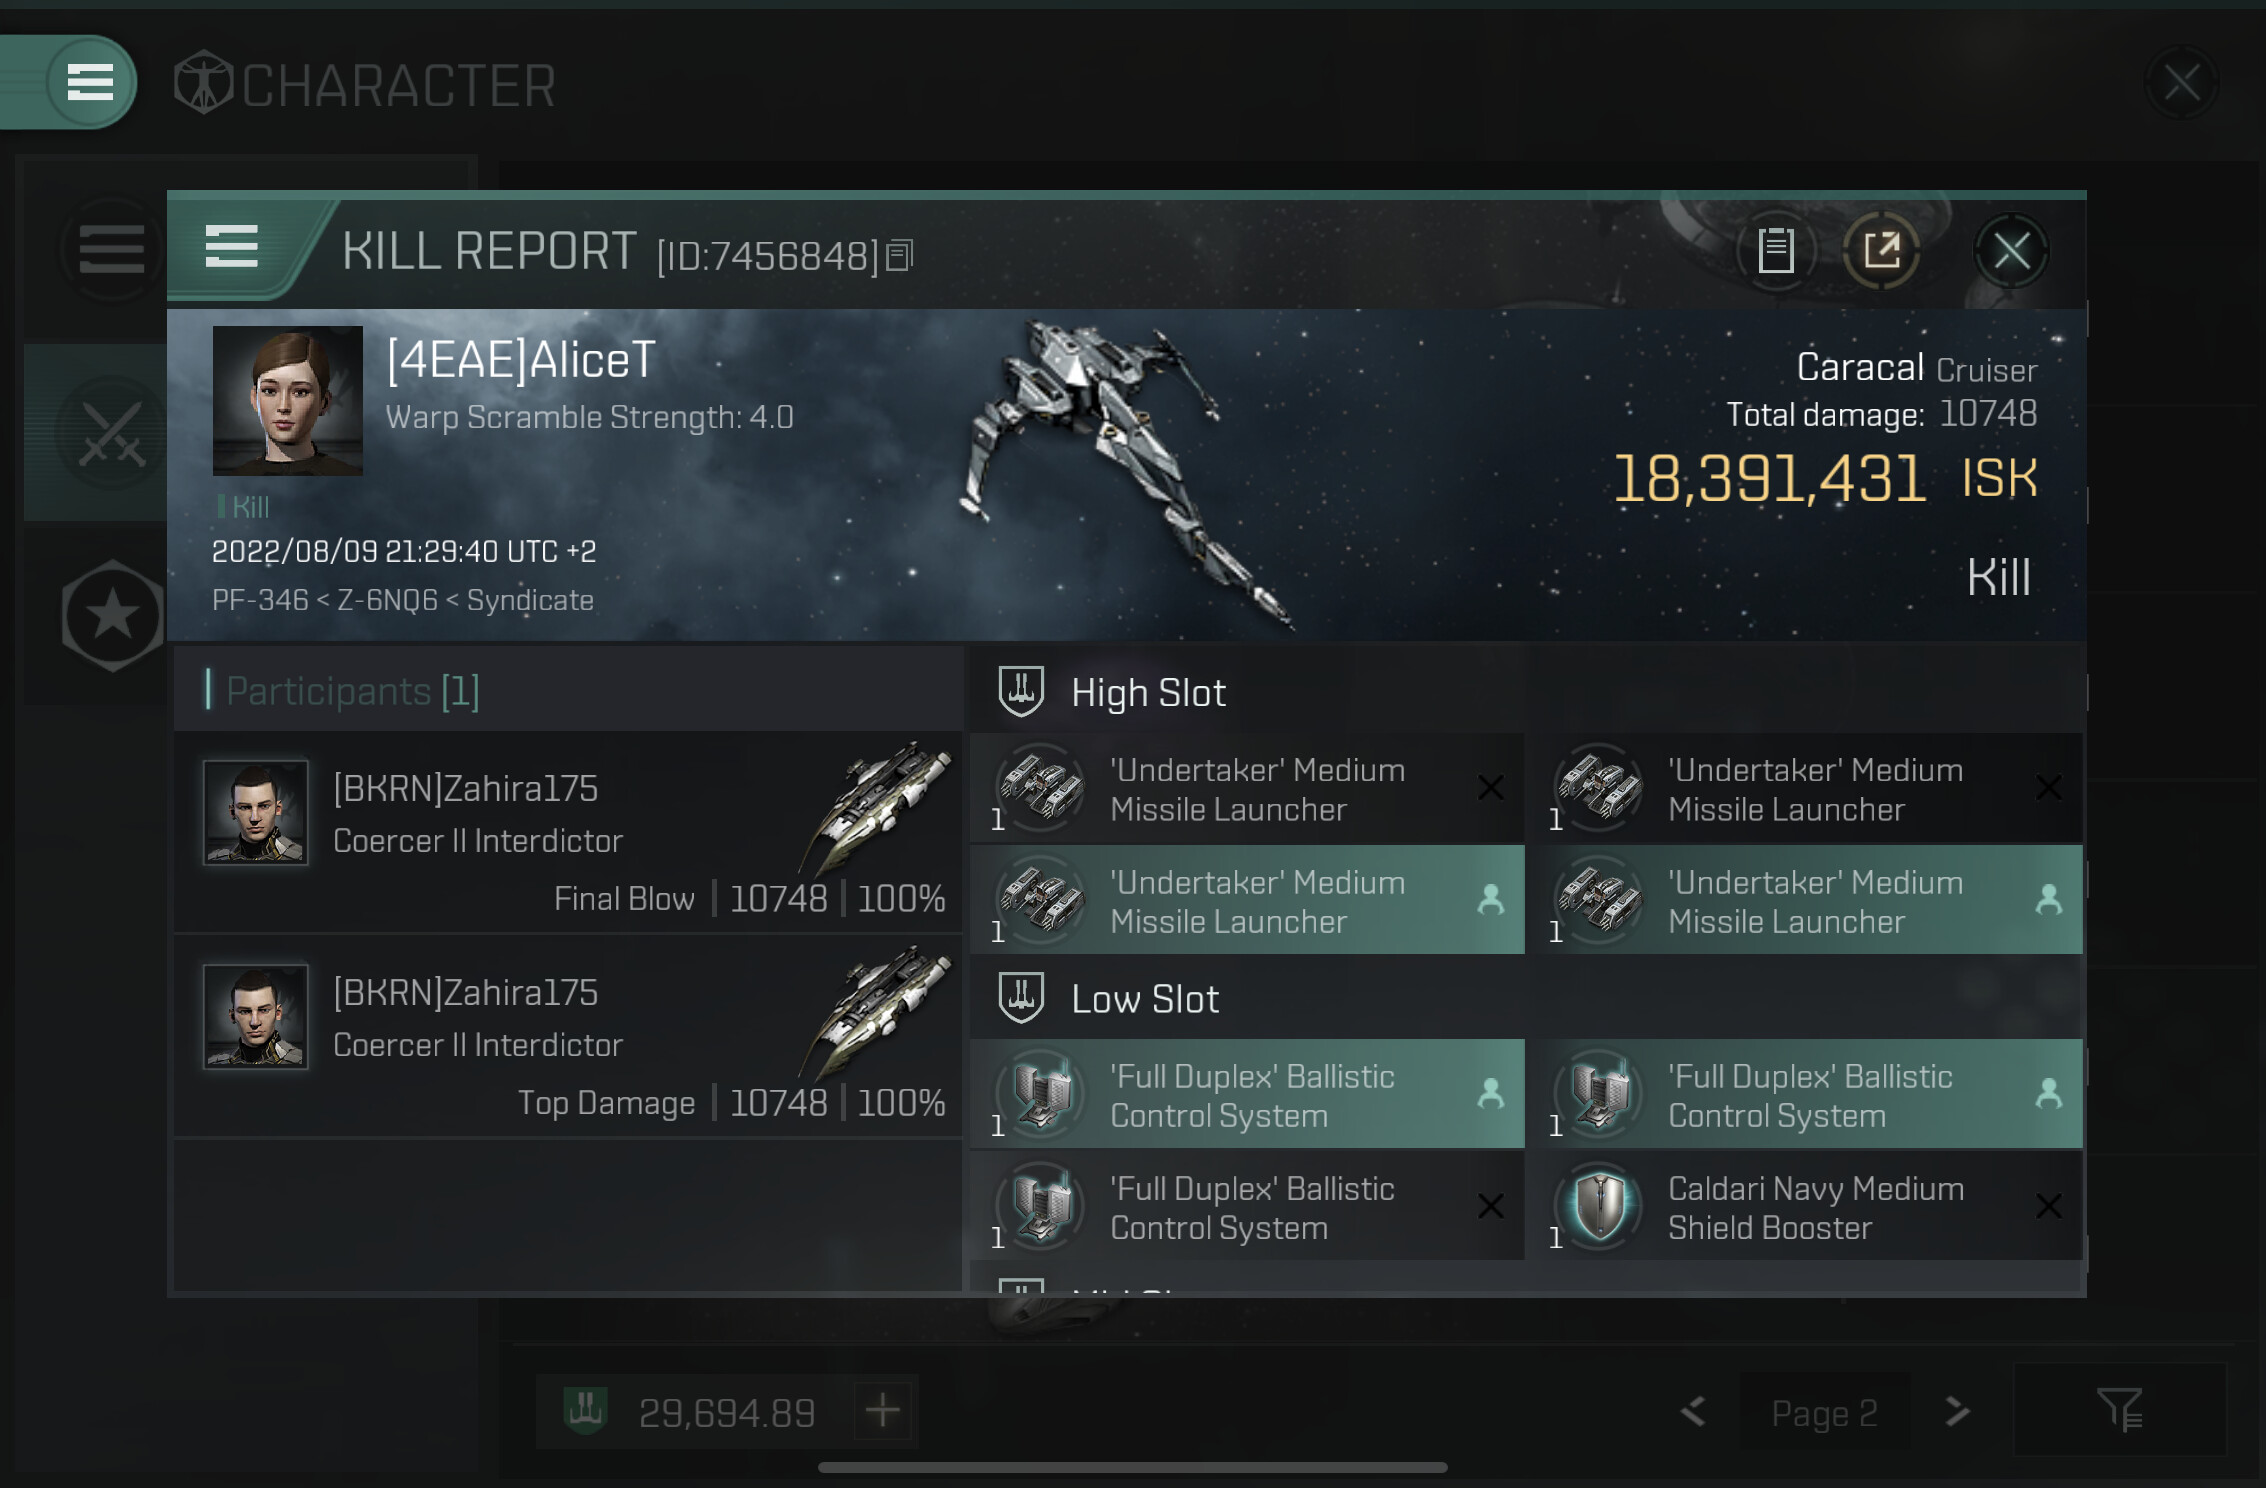Share the kill report externally
The height and width of the screenshot is (1488, 2266).
point(1881,250)
